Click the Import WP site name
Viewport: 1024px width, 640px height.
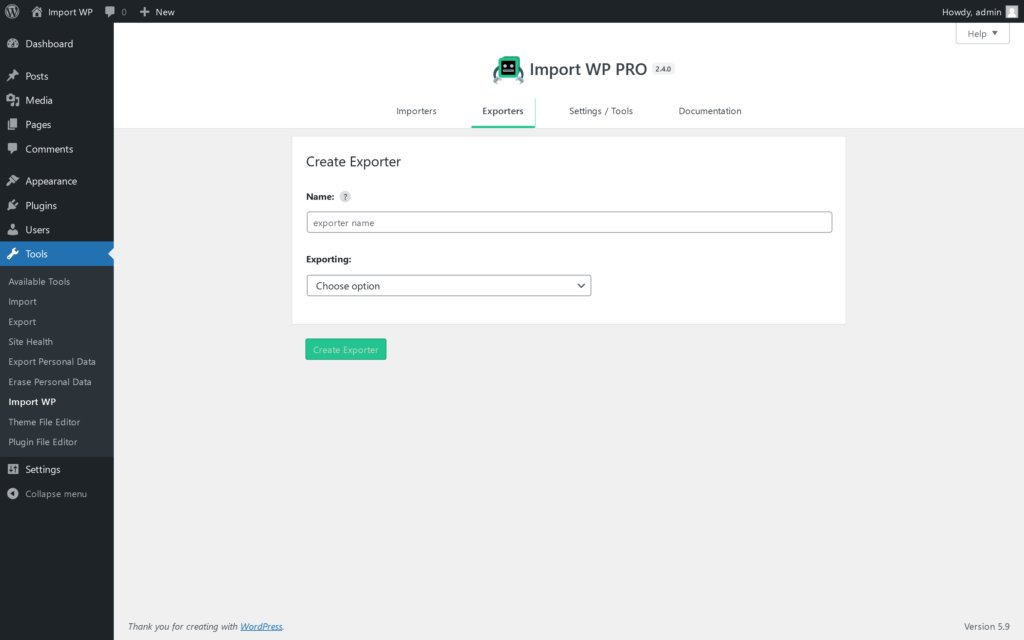coord(70,12)
